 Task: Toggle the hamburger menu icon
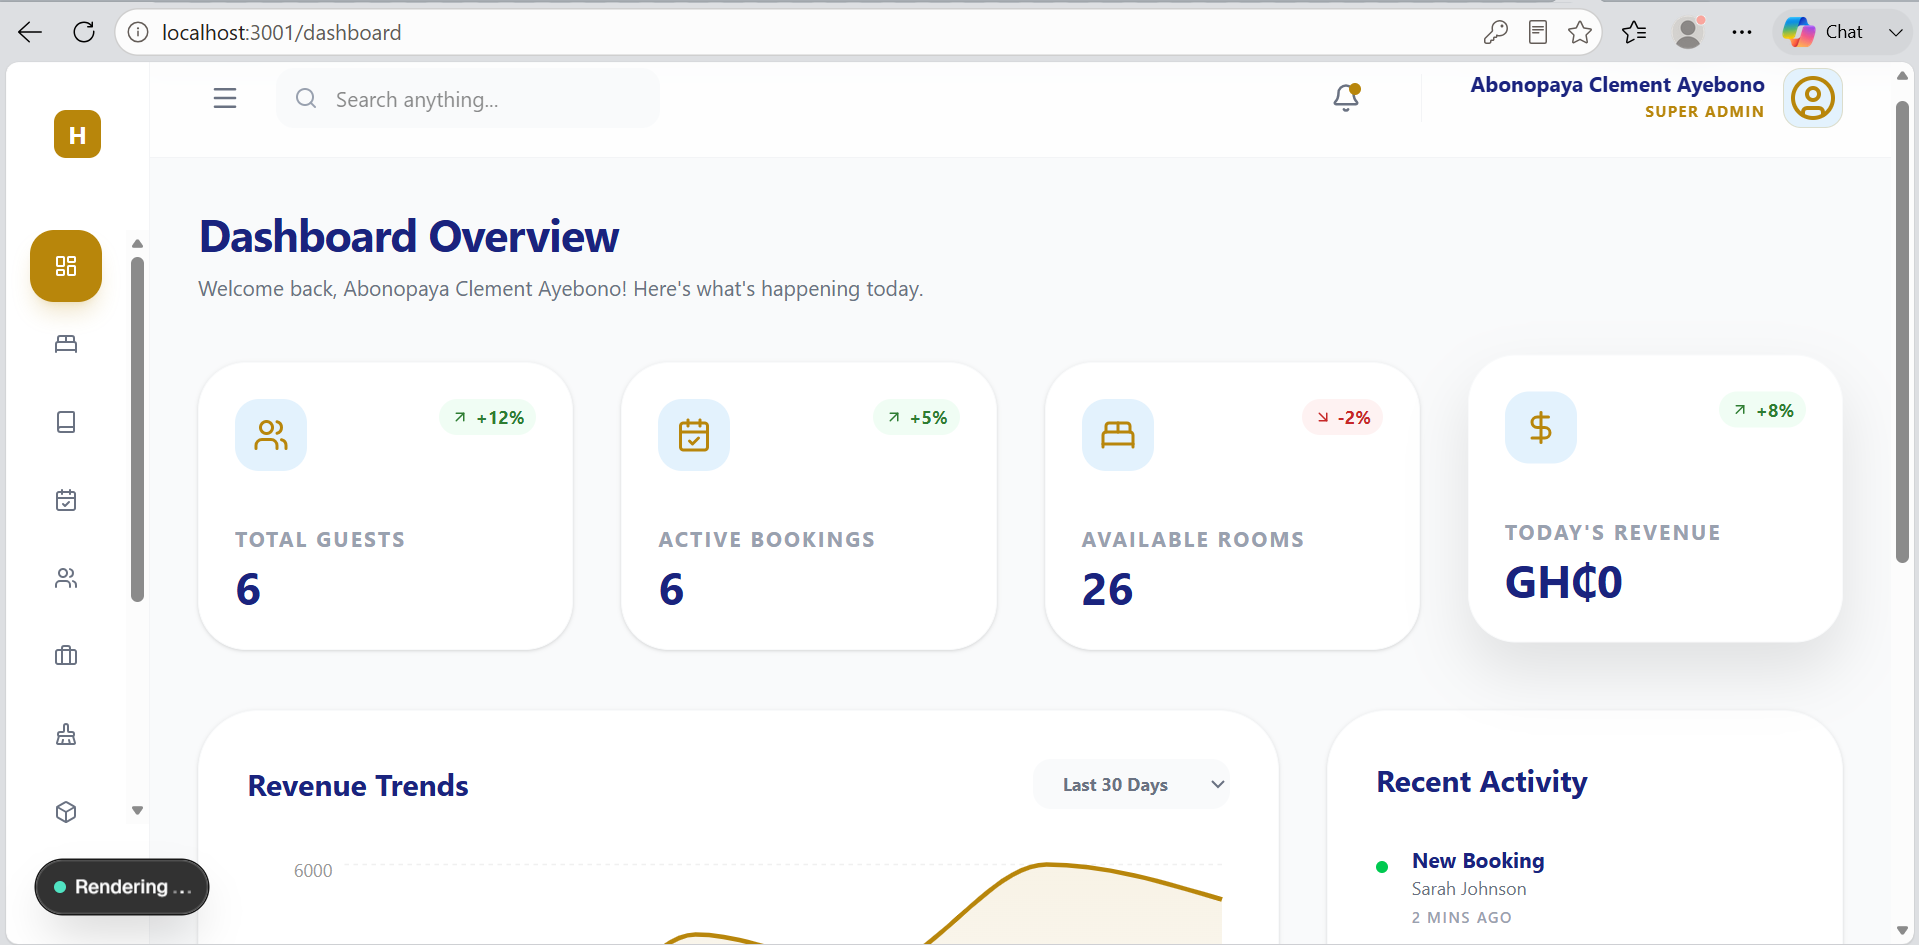(225, 98)
